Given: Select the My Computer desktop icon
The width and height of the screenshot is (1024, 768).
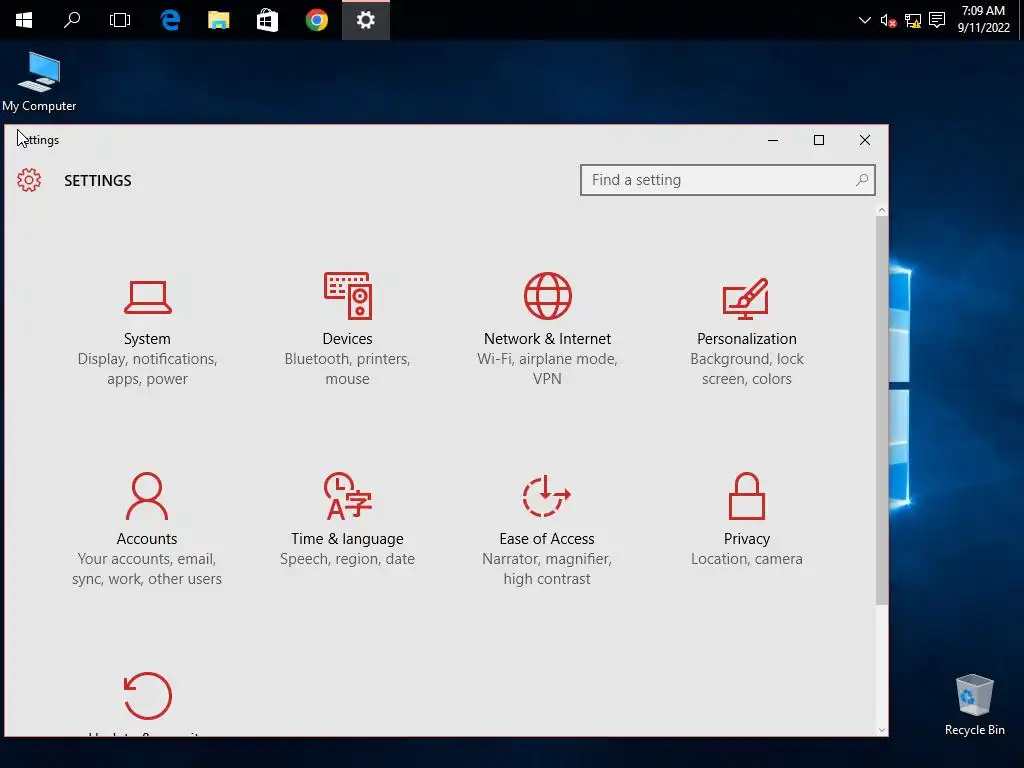Looking at the screenshot, I should pyautogui.click(x=39, y=82).
